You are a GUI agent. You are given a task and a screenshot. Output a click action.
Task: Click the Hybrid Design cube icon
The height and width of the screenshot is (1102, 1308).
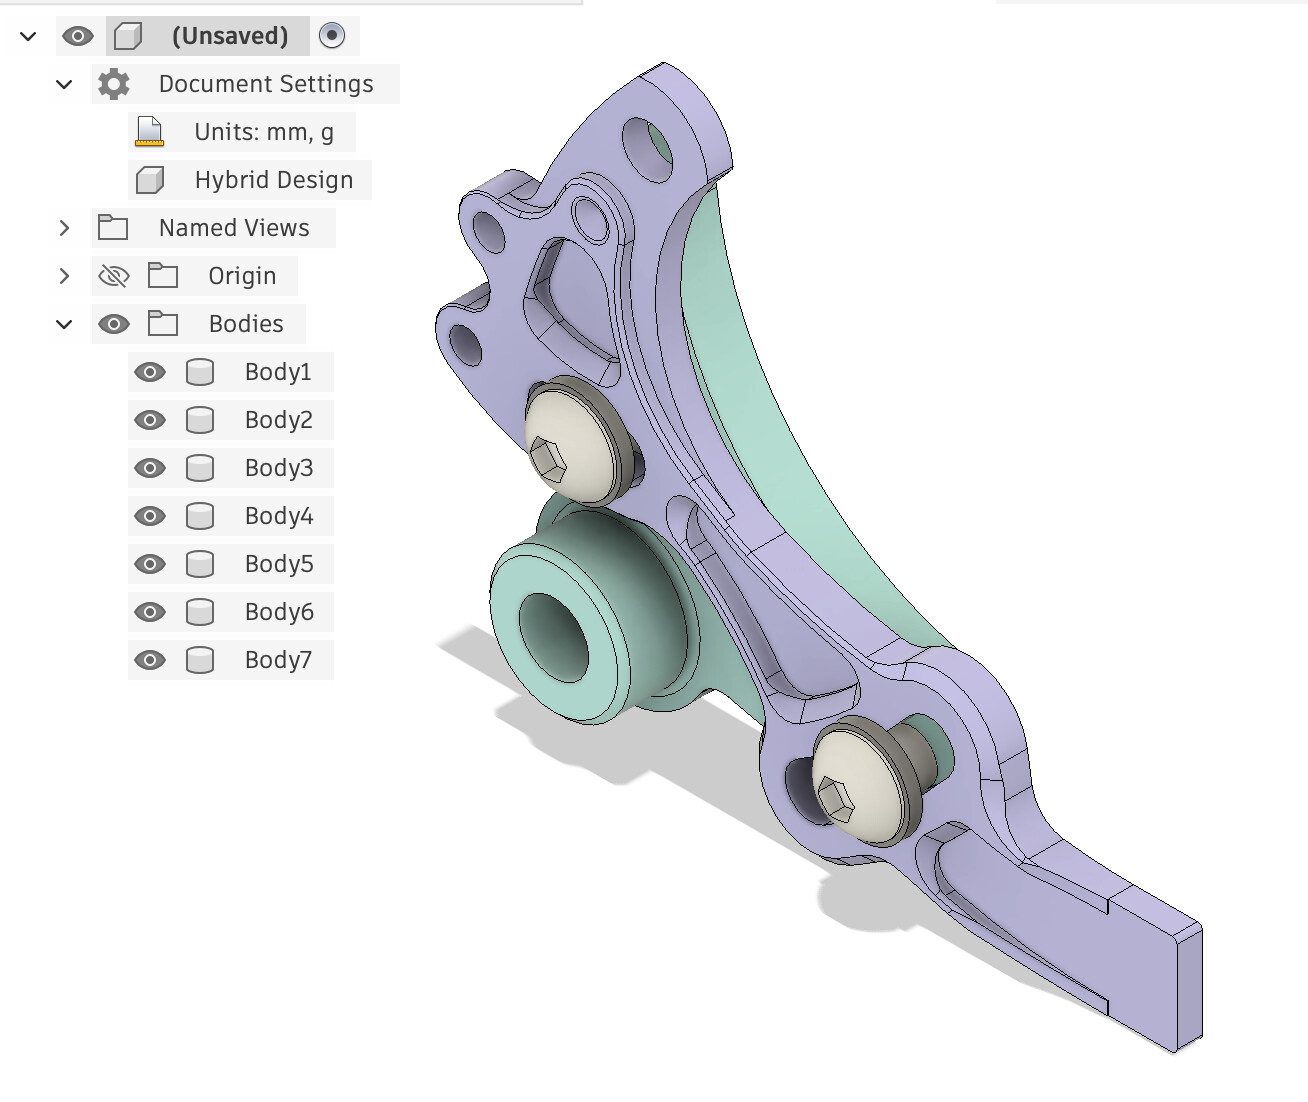[149, 180]
